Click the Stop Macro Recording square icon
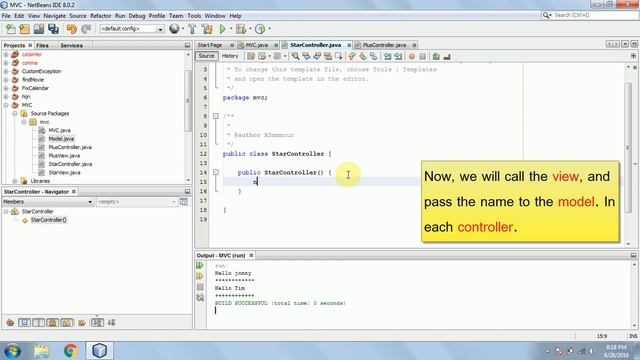Screen dimensions: 640x360 pyautogui.click(x=423, y=56)
